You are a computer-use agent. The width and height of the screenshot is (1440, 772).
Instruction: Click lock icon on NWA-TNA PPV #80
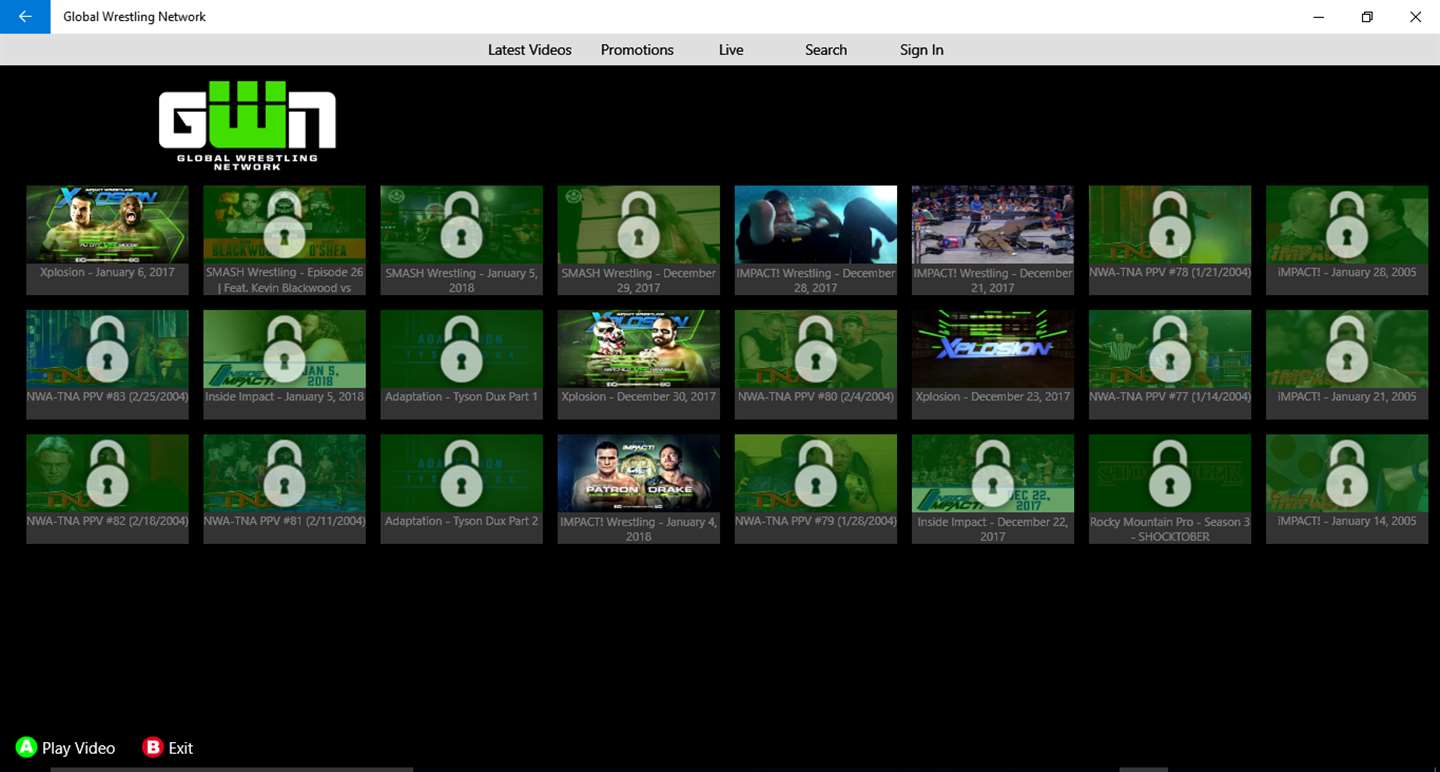(x=815, y=347)
